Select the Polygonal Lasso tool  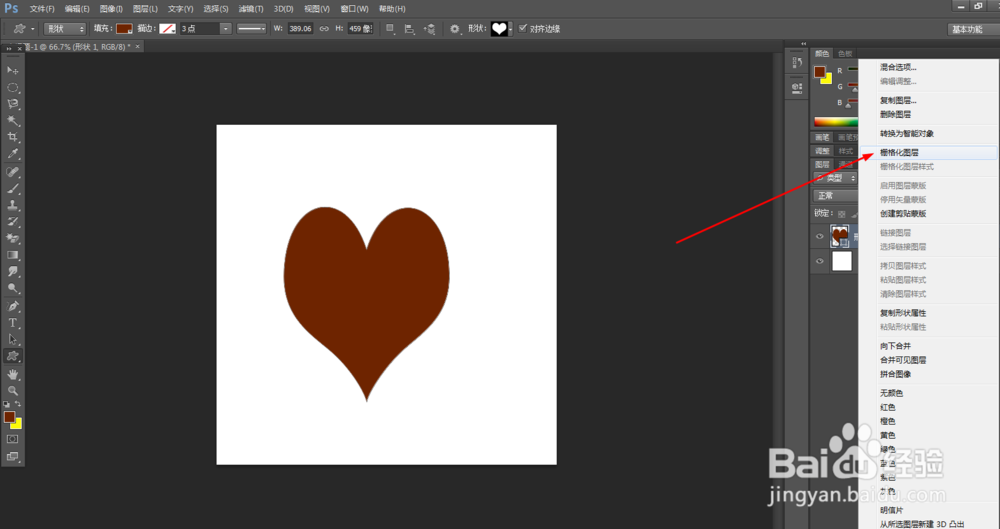tap(13, 104)
